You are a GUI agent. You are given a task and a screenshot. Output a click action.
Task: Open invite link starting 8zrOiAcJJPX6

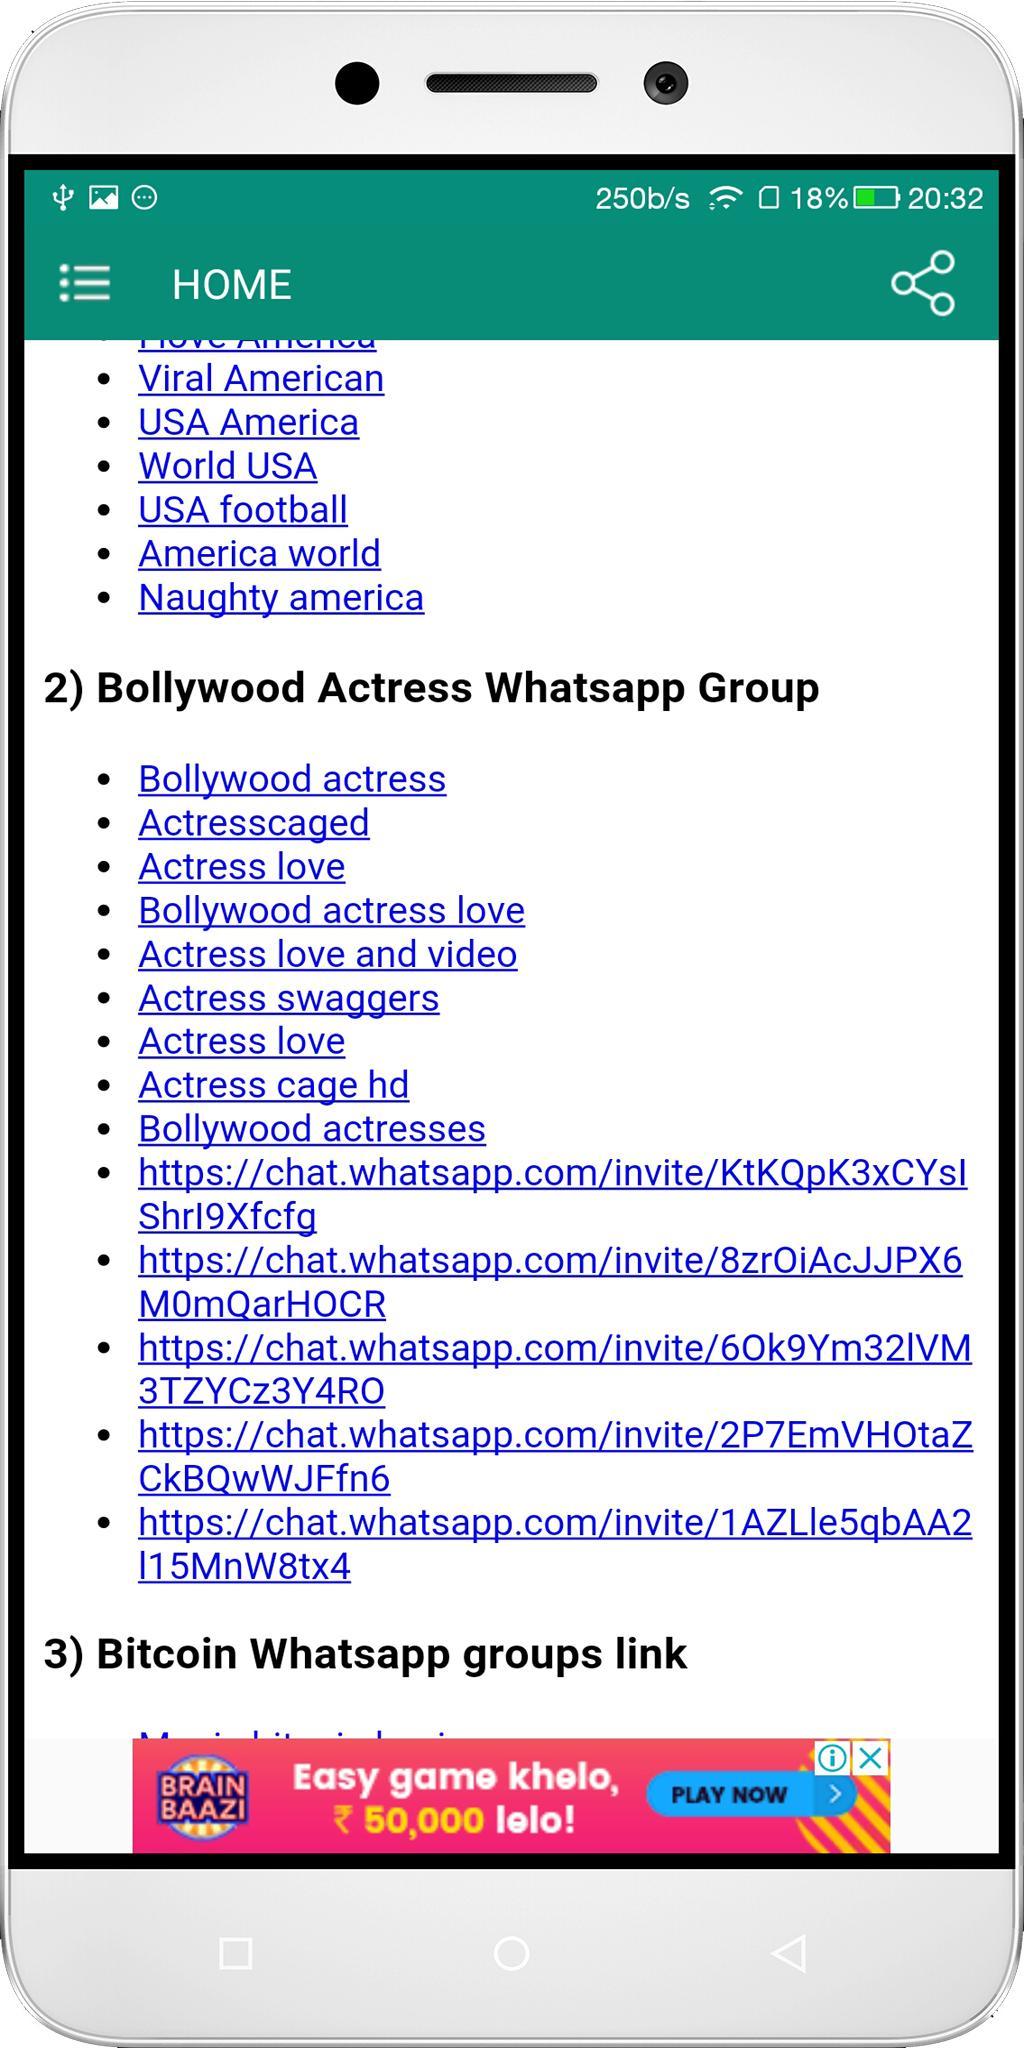point(550,1282)
